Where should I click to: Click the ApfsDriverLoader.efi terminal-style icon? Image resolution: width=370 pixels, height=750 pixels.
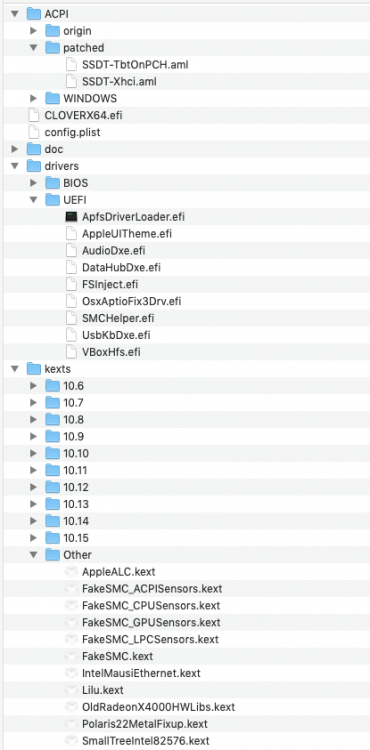(71, 217)
